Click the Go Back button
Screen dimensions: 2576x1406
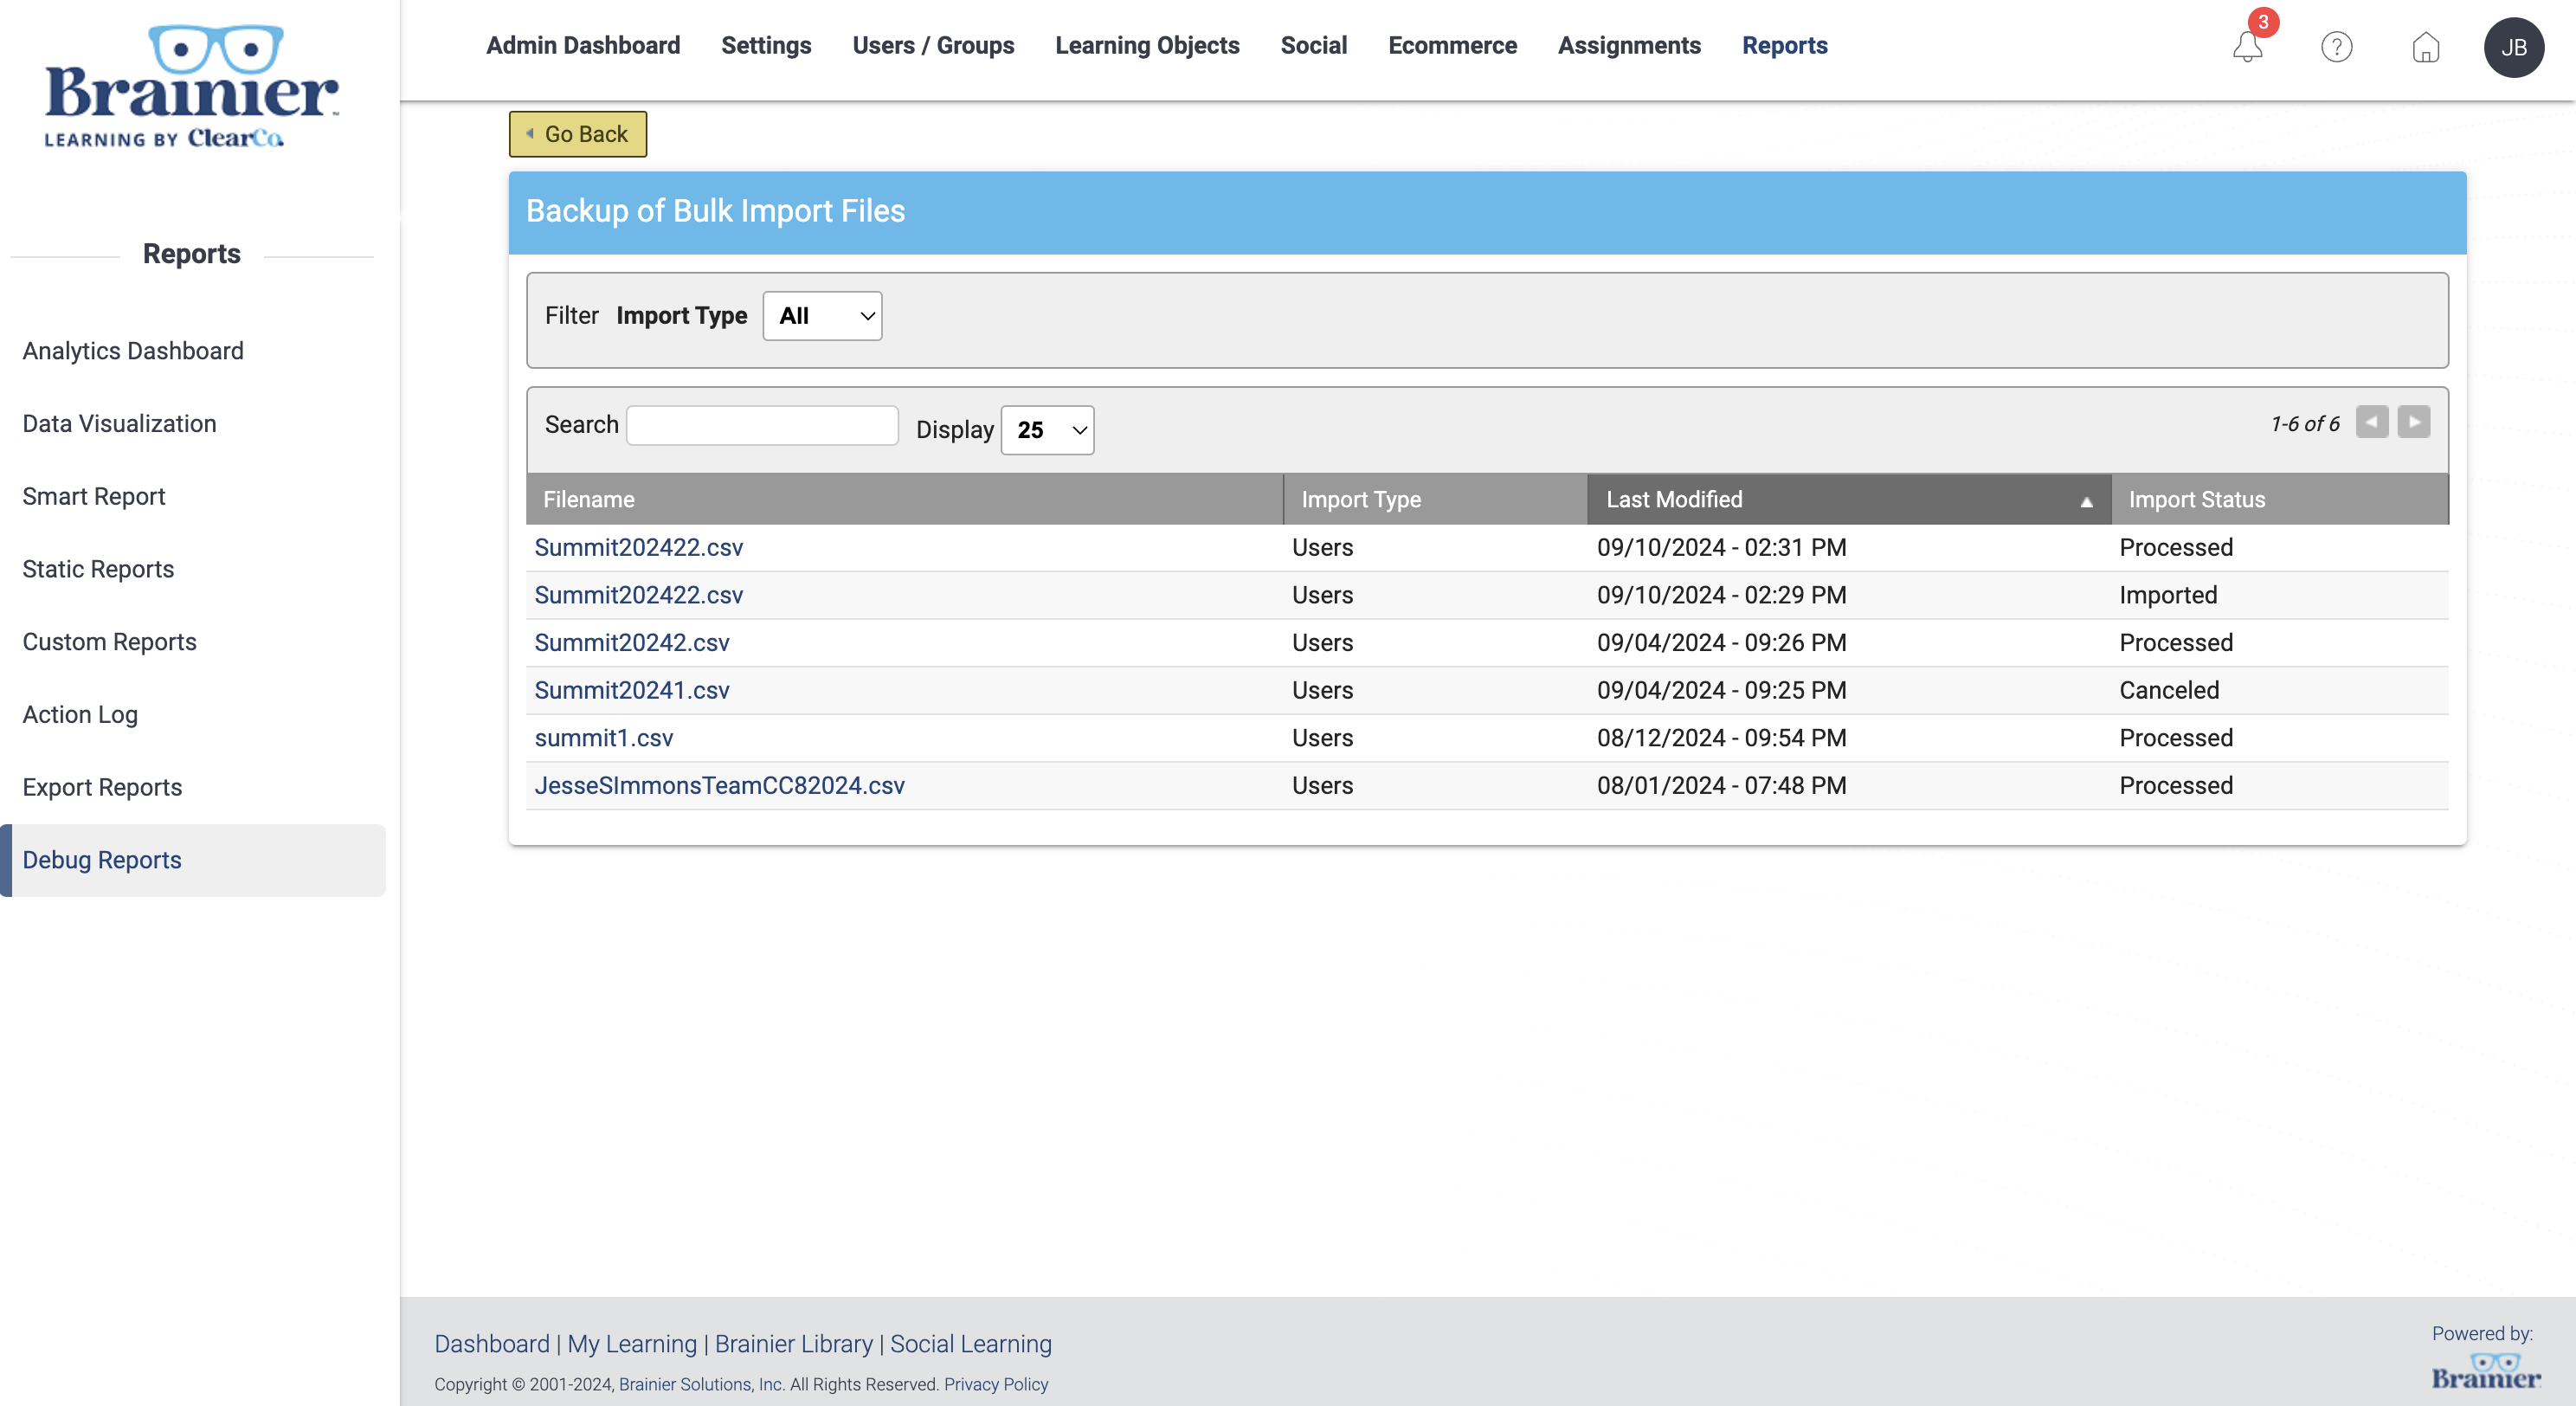tap(578, 134)
